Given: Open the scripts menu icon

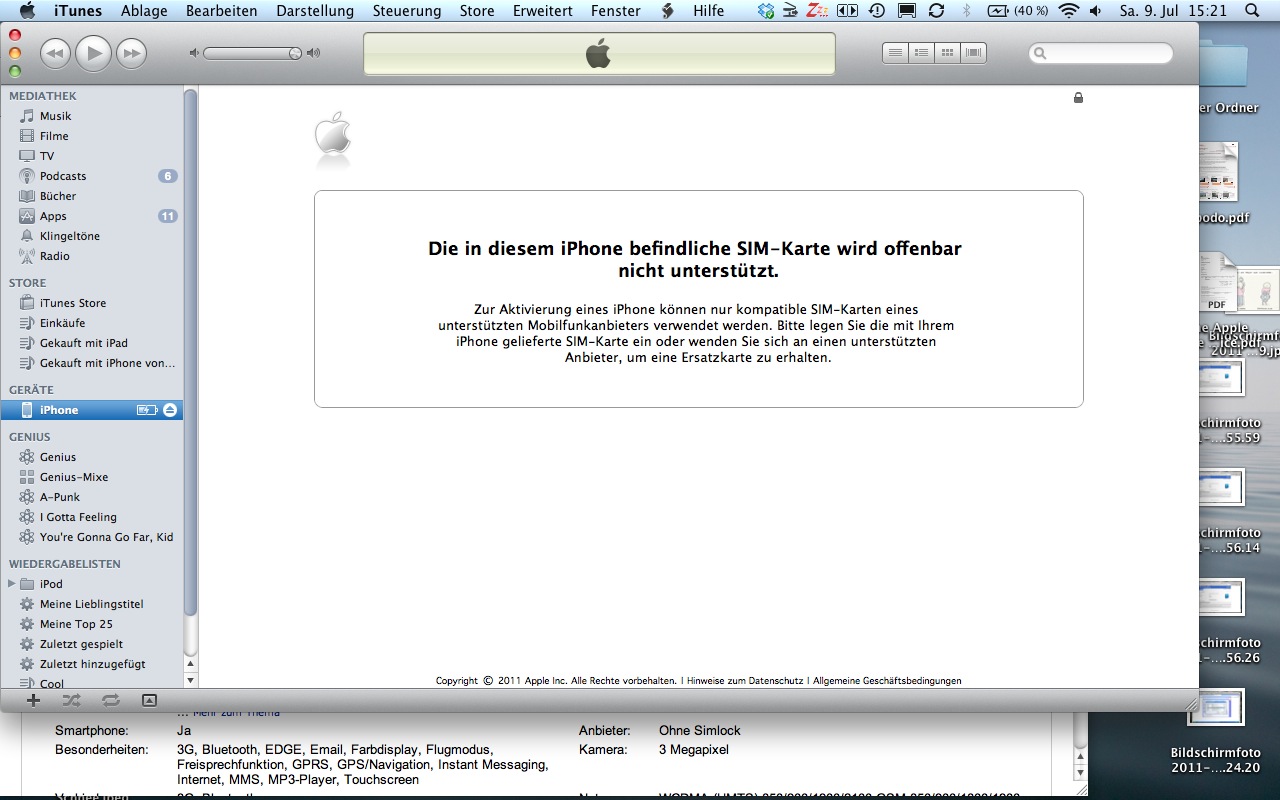Looking at the screenshot, I should [x=667, y=11].
